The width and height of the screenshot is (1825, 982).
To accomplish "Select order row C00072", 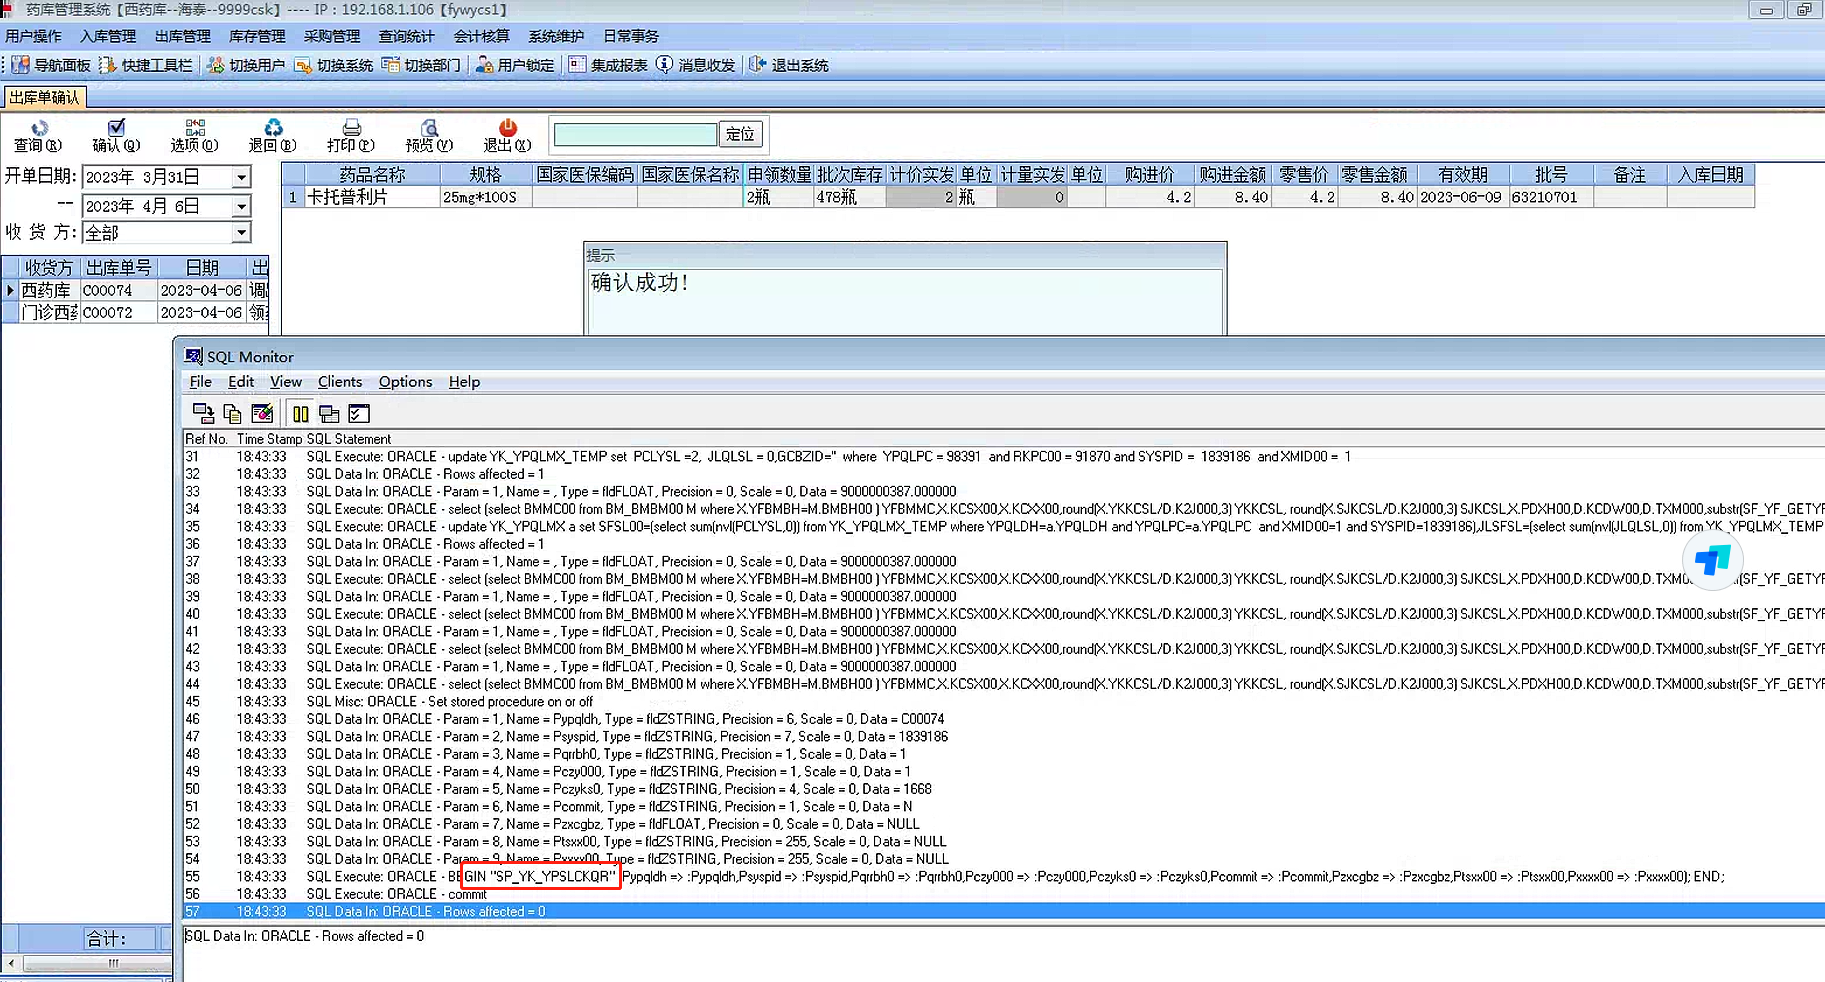I will pos(136,312).
